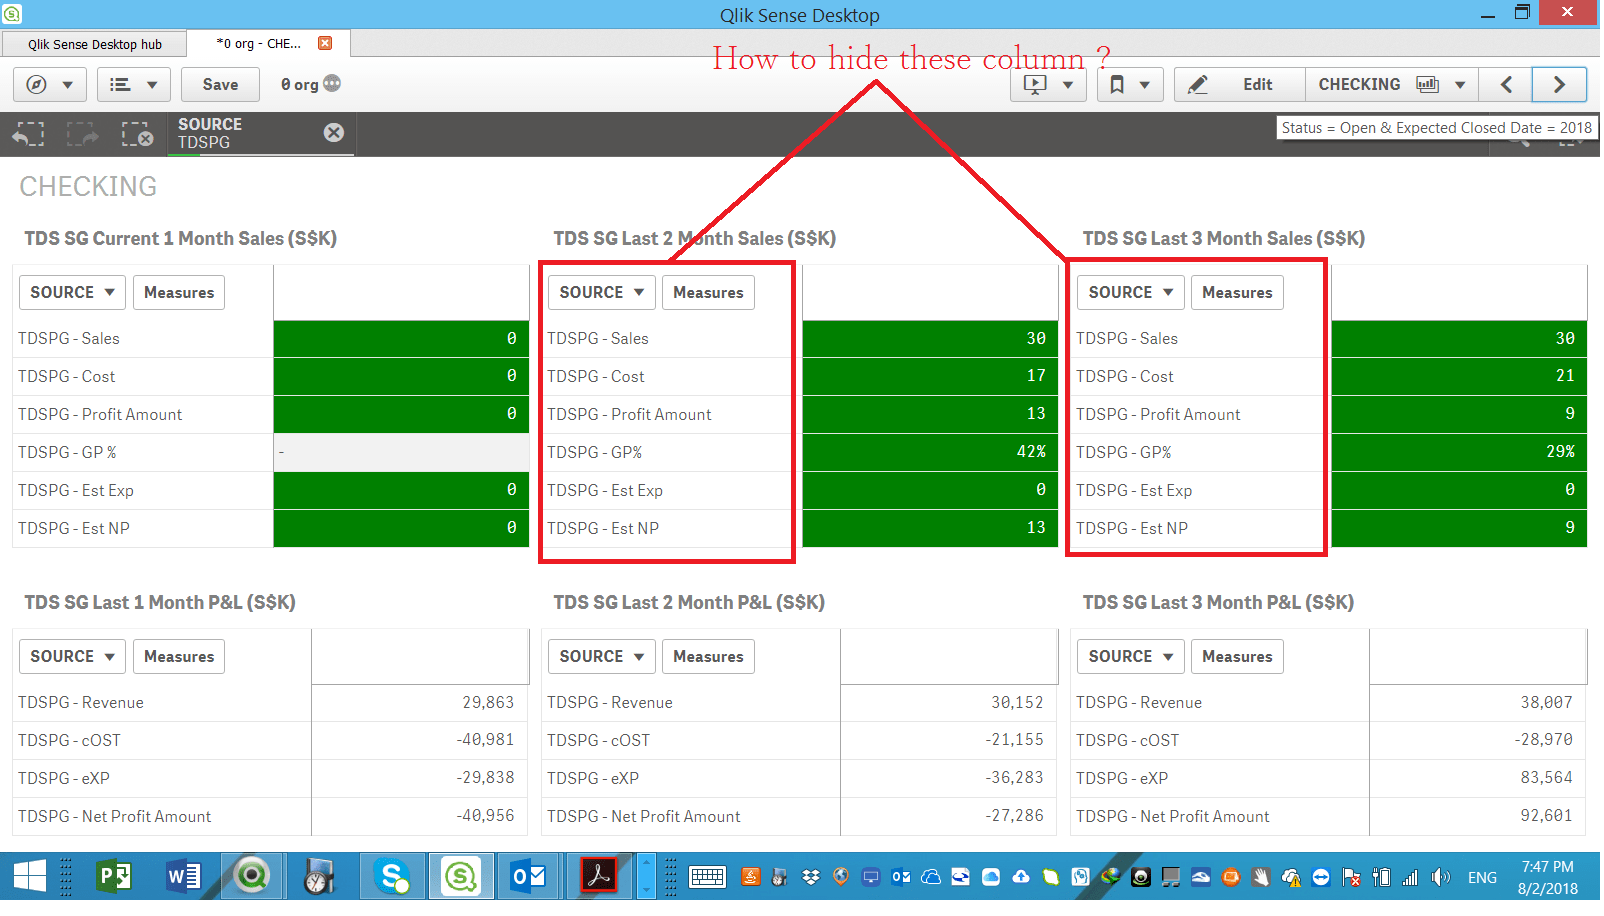Expand SOURCE in Last 3 Month P&L

(1131, 657)
